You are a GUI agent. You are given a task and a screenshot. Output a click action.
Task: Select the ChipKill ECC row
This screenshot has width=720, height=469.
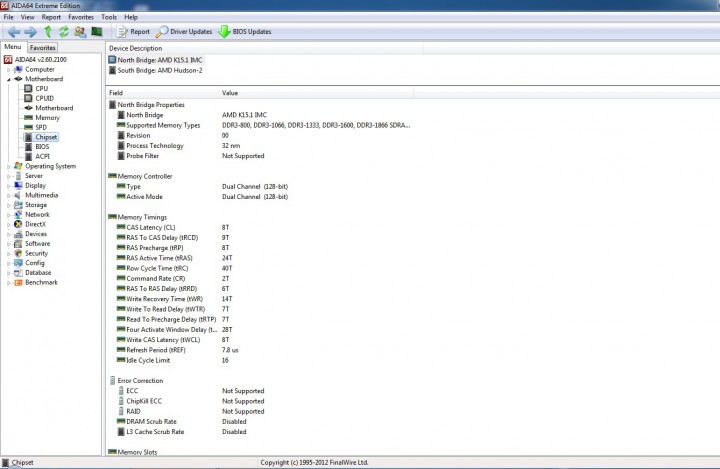[x=191, y=401]
